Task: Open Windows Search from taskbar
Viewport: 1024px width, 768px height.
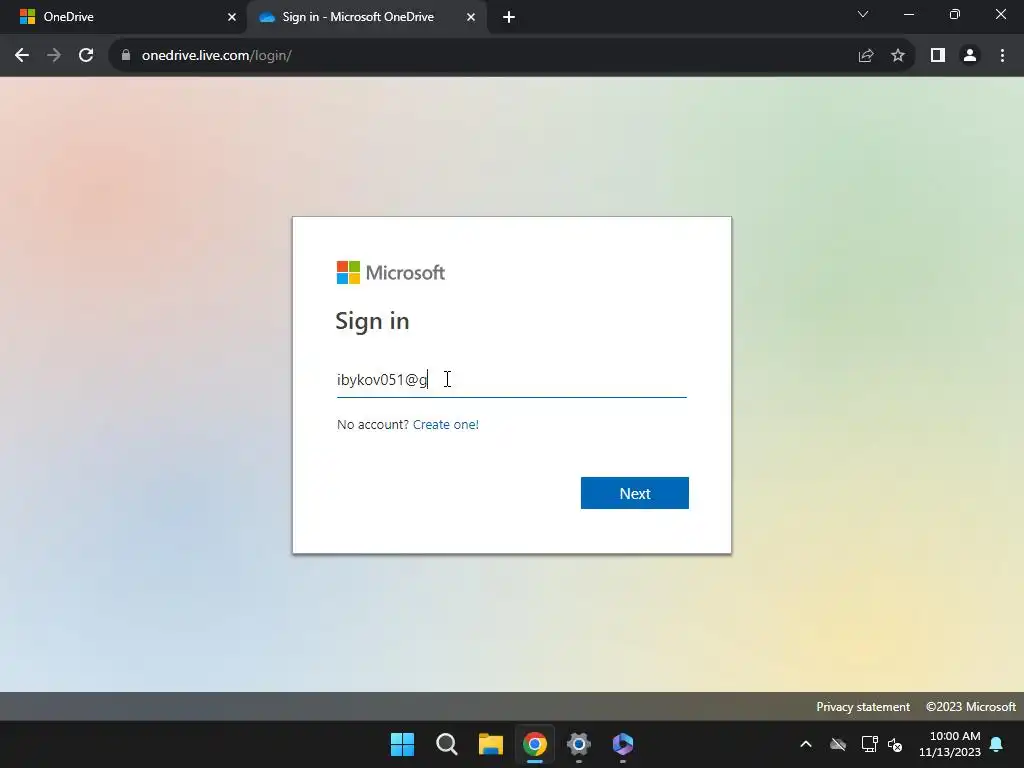Action: [447, 744]
